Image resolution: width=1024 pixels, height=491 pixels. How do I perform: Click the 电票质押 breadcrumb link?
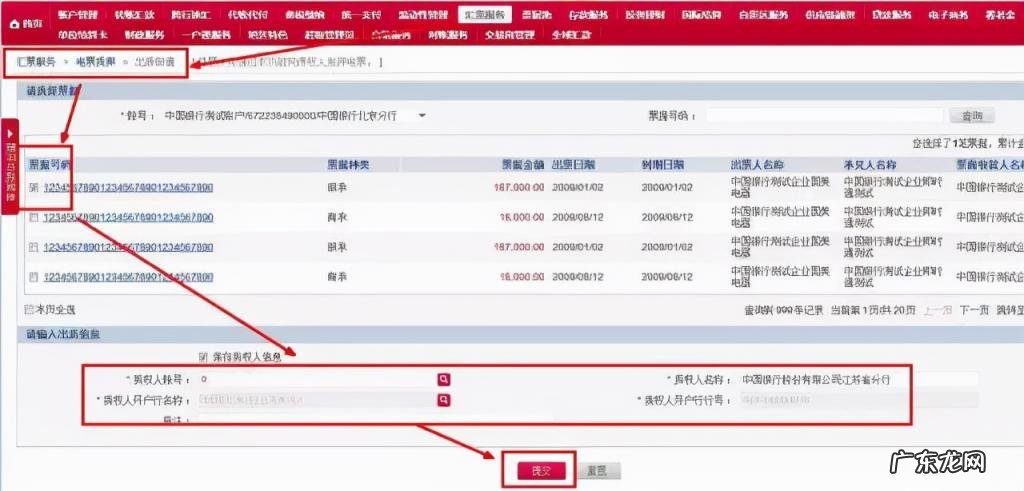pyautogui.click(x=96, y=62)
